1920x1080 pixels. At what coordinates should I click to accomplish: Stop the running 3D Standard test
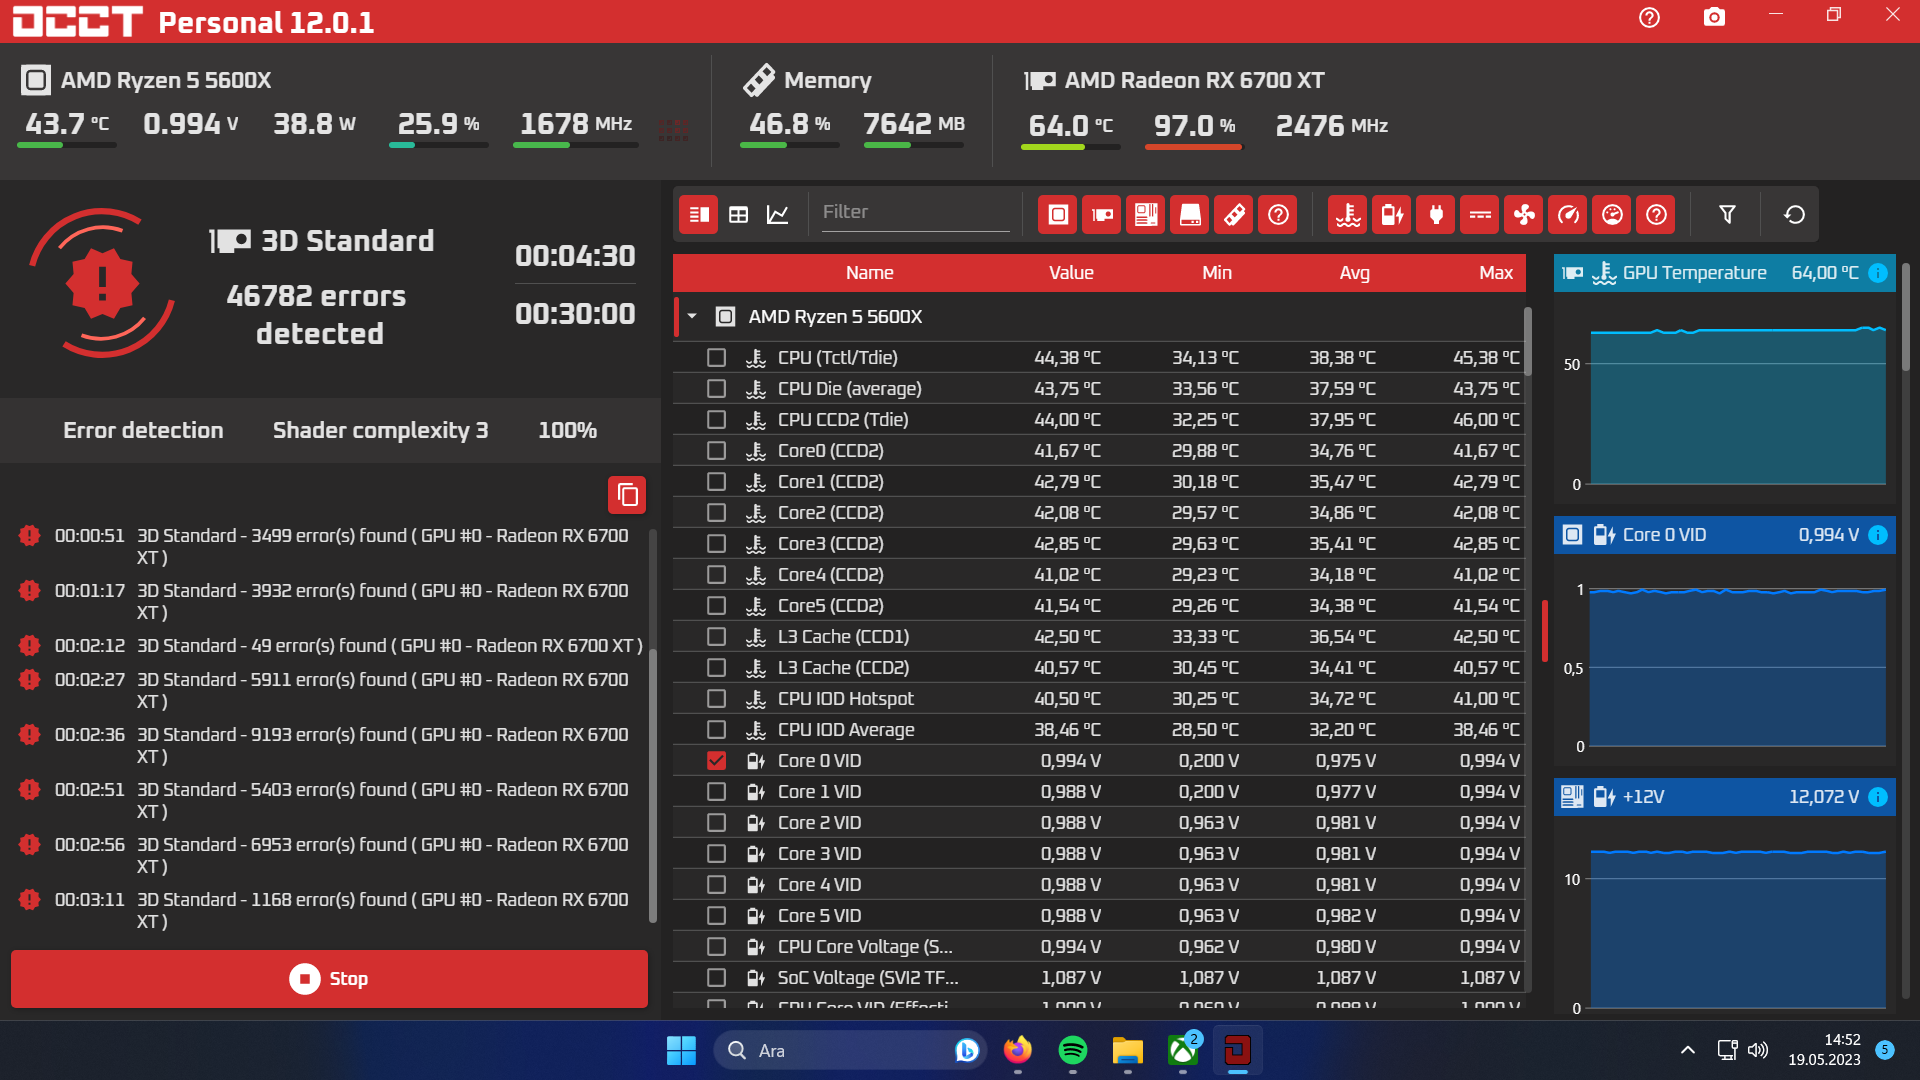point(329,979)
